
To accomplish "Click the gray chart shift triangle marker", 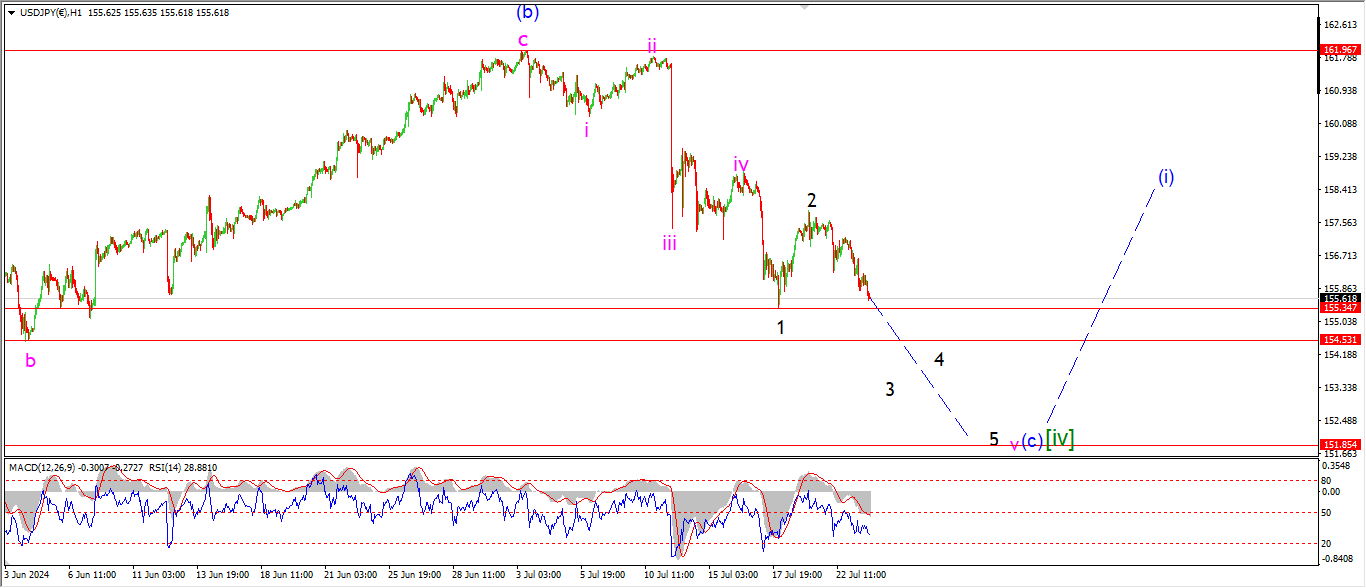I will (x=804, y=6).
